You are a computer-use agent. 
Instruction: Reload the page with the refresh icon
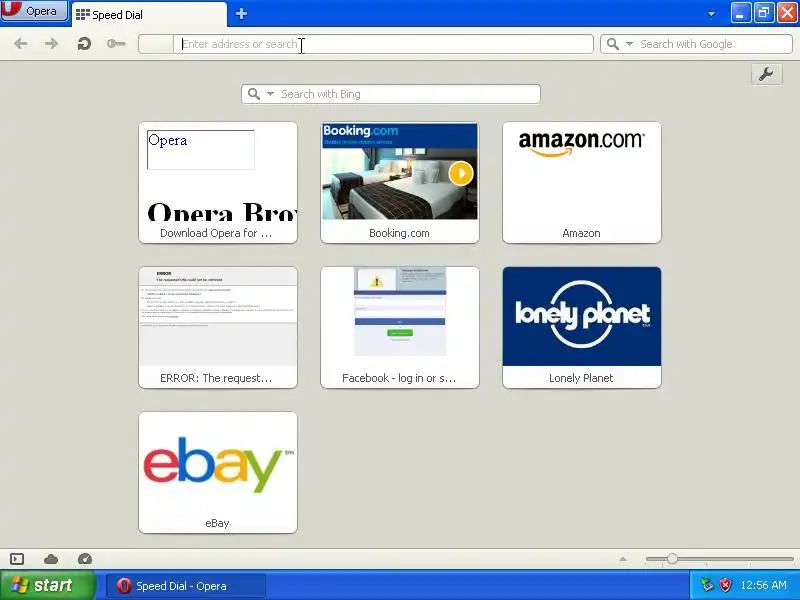coord(84,44)
